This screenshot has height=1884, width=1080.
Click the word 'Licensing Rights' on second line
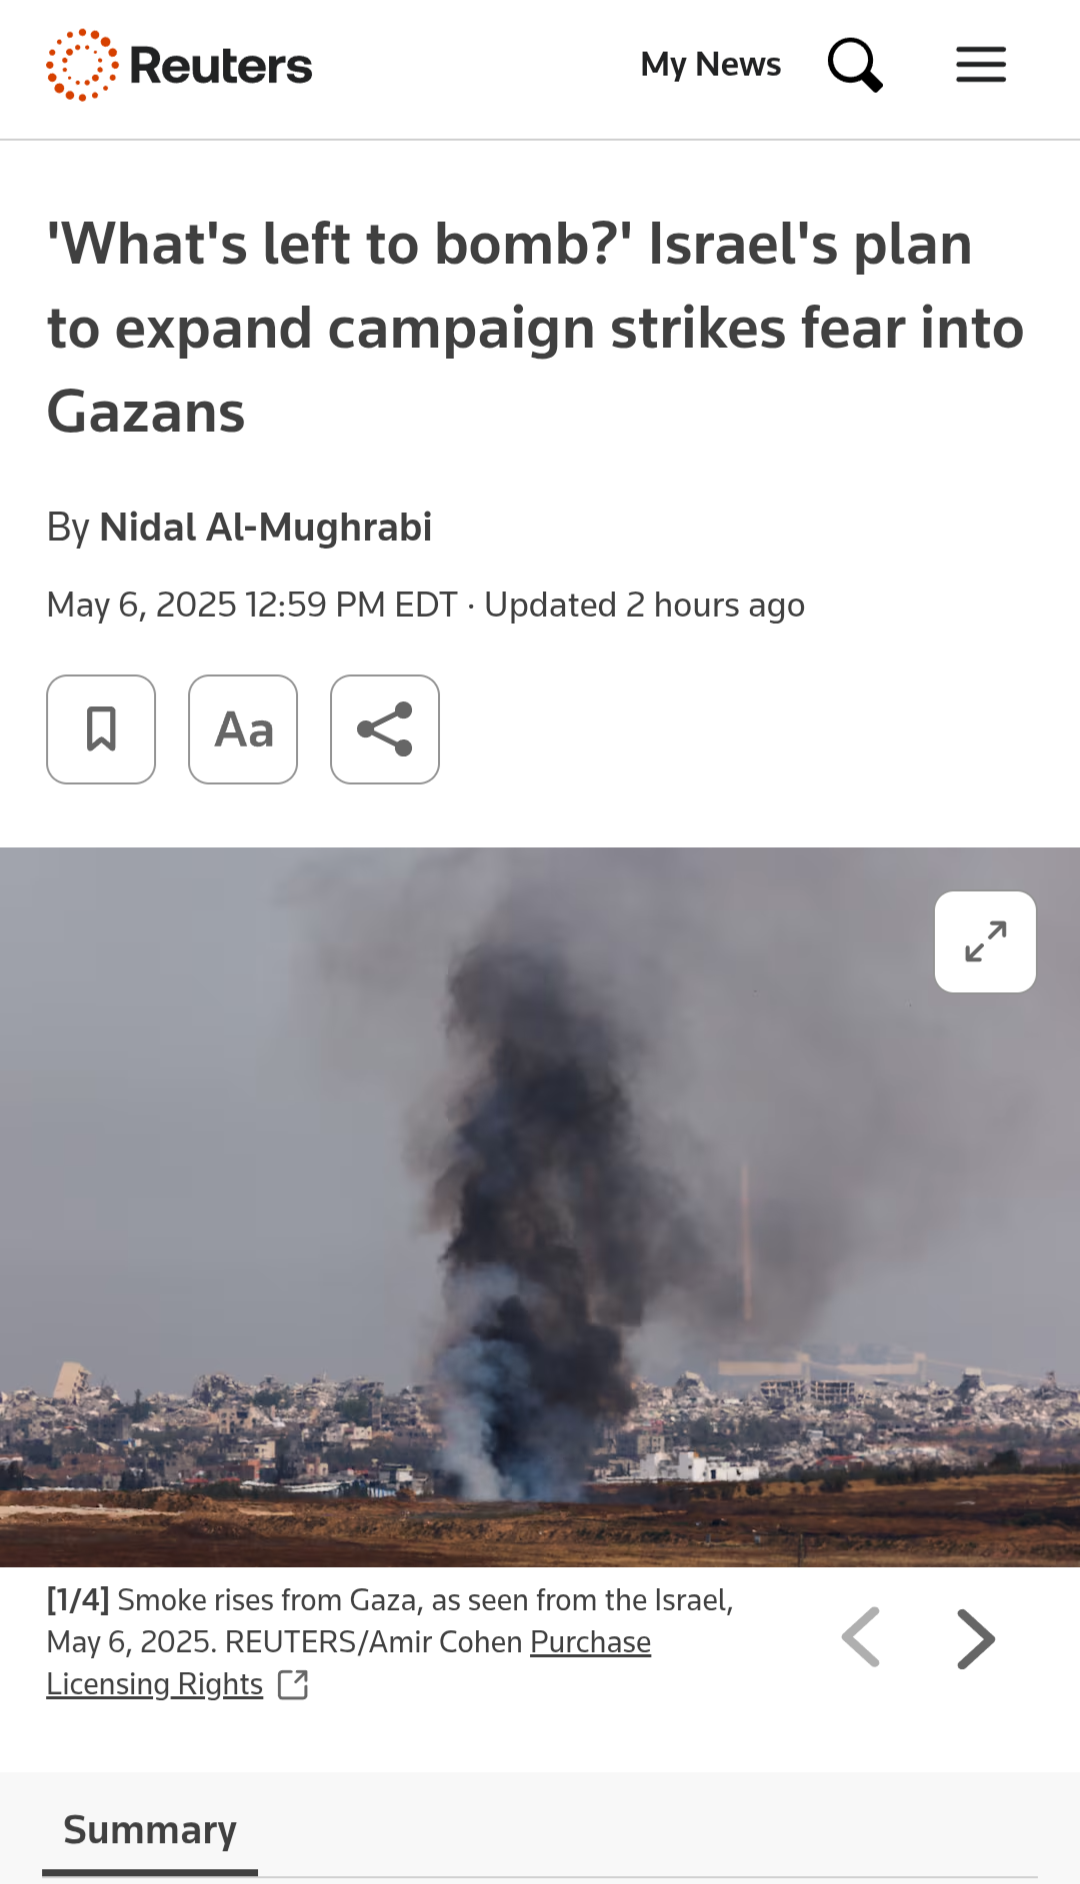click(x=155, y=1685)
